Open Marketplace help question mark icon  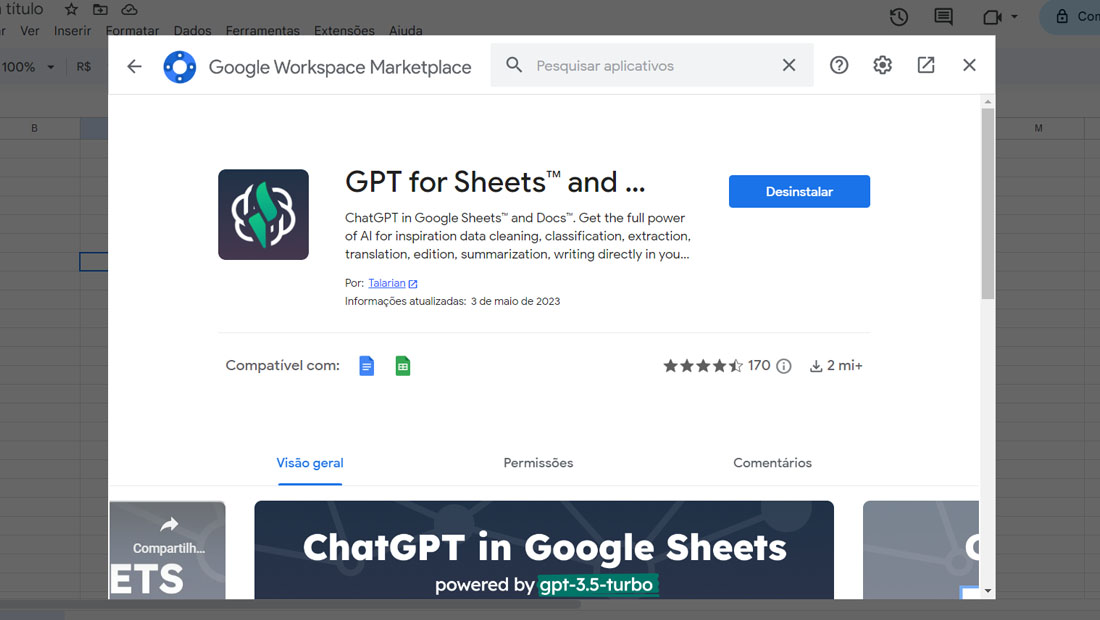(x=839, y=65)
